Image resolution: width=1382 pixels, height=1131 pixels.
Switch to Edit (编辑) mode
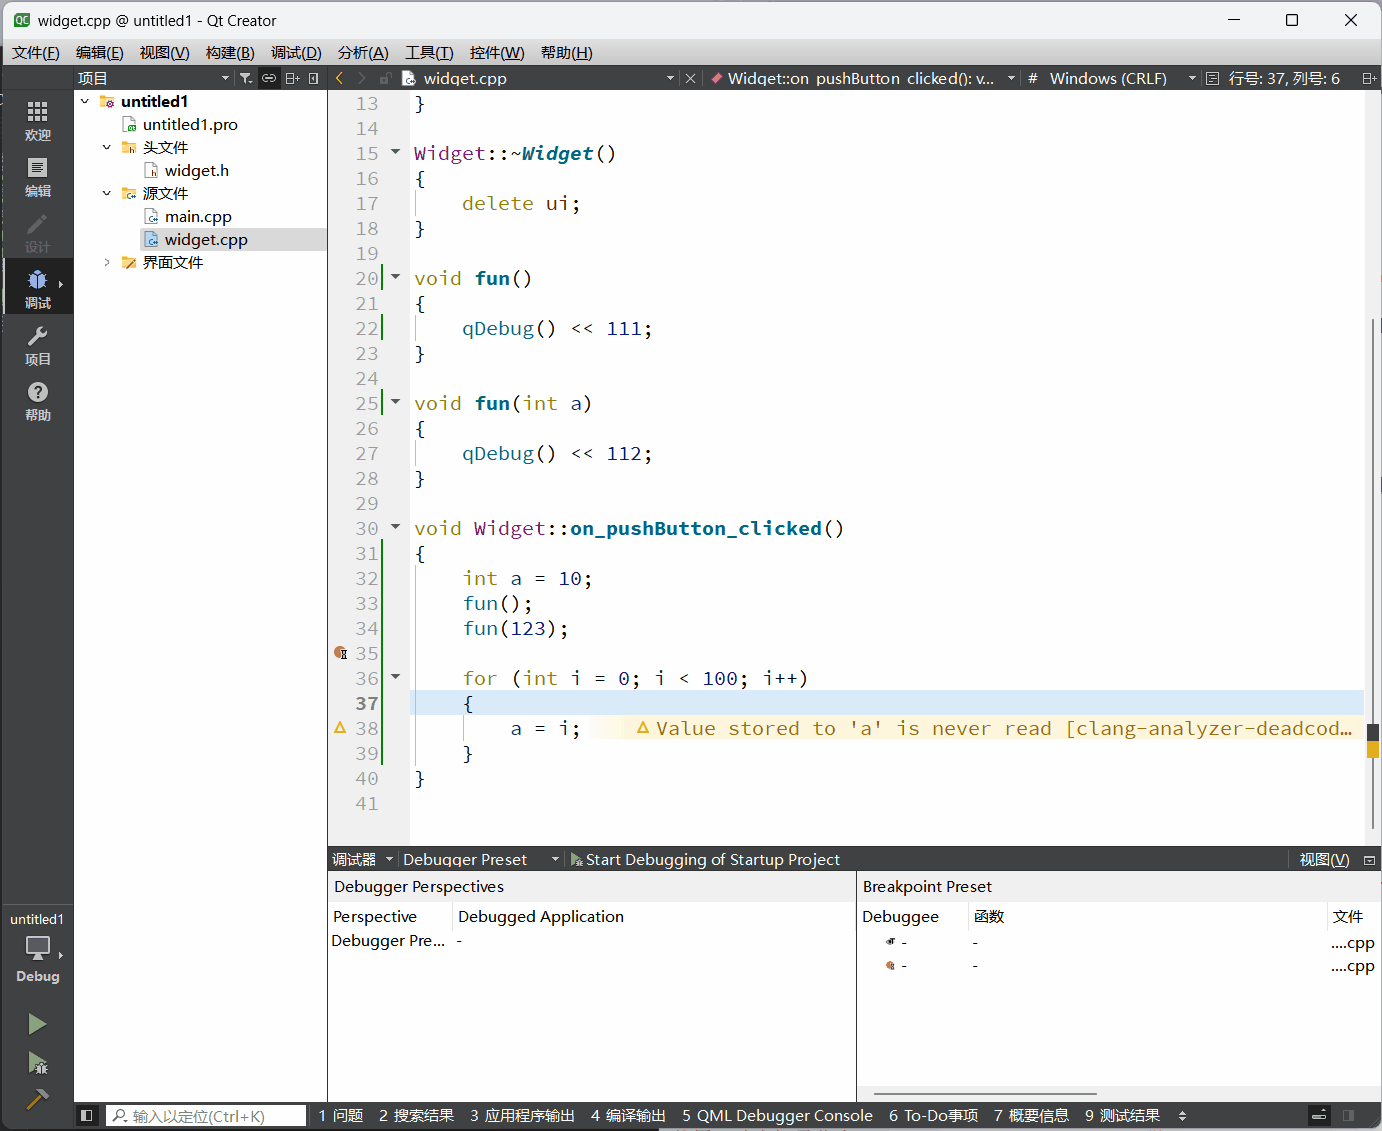coord(37,177)
